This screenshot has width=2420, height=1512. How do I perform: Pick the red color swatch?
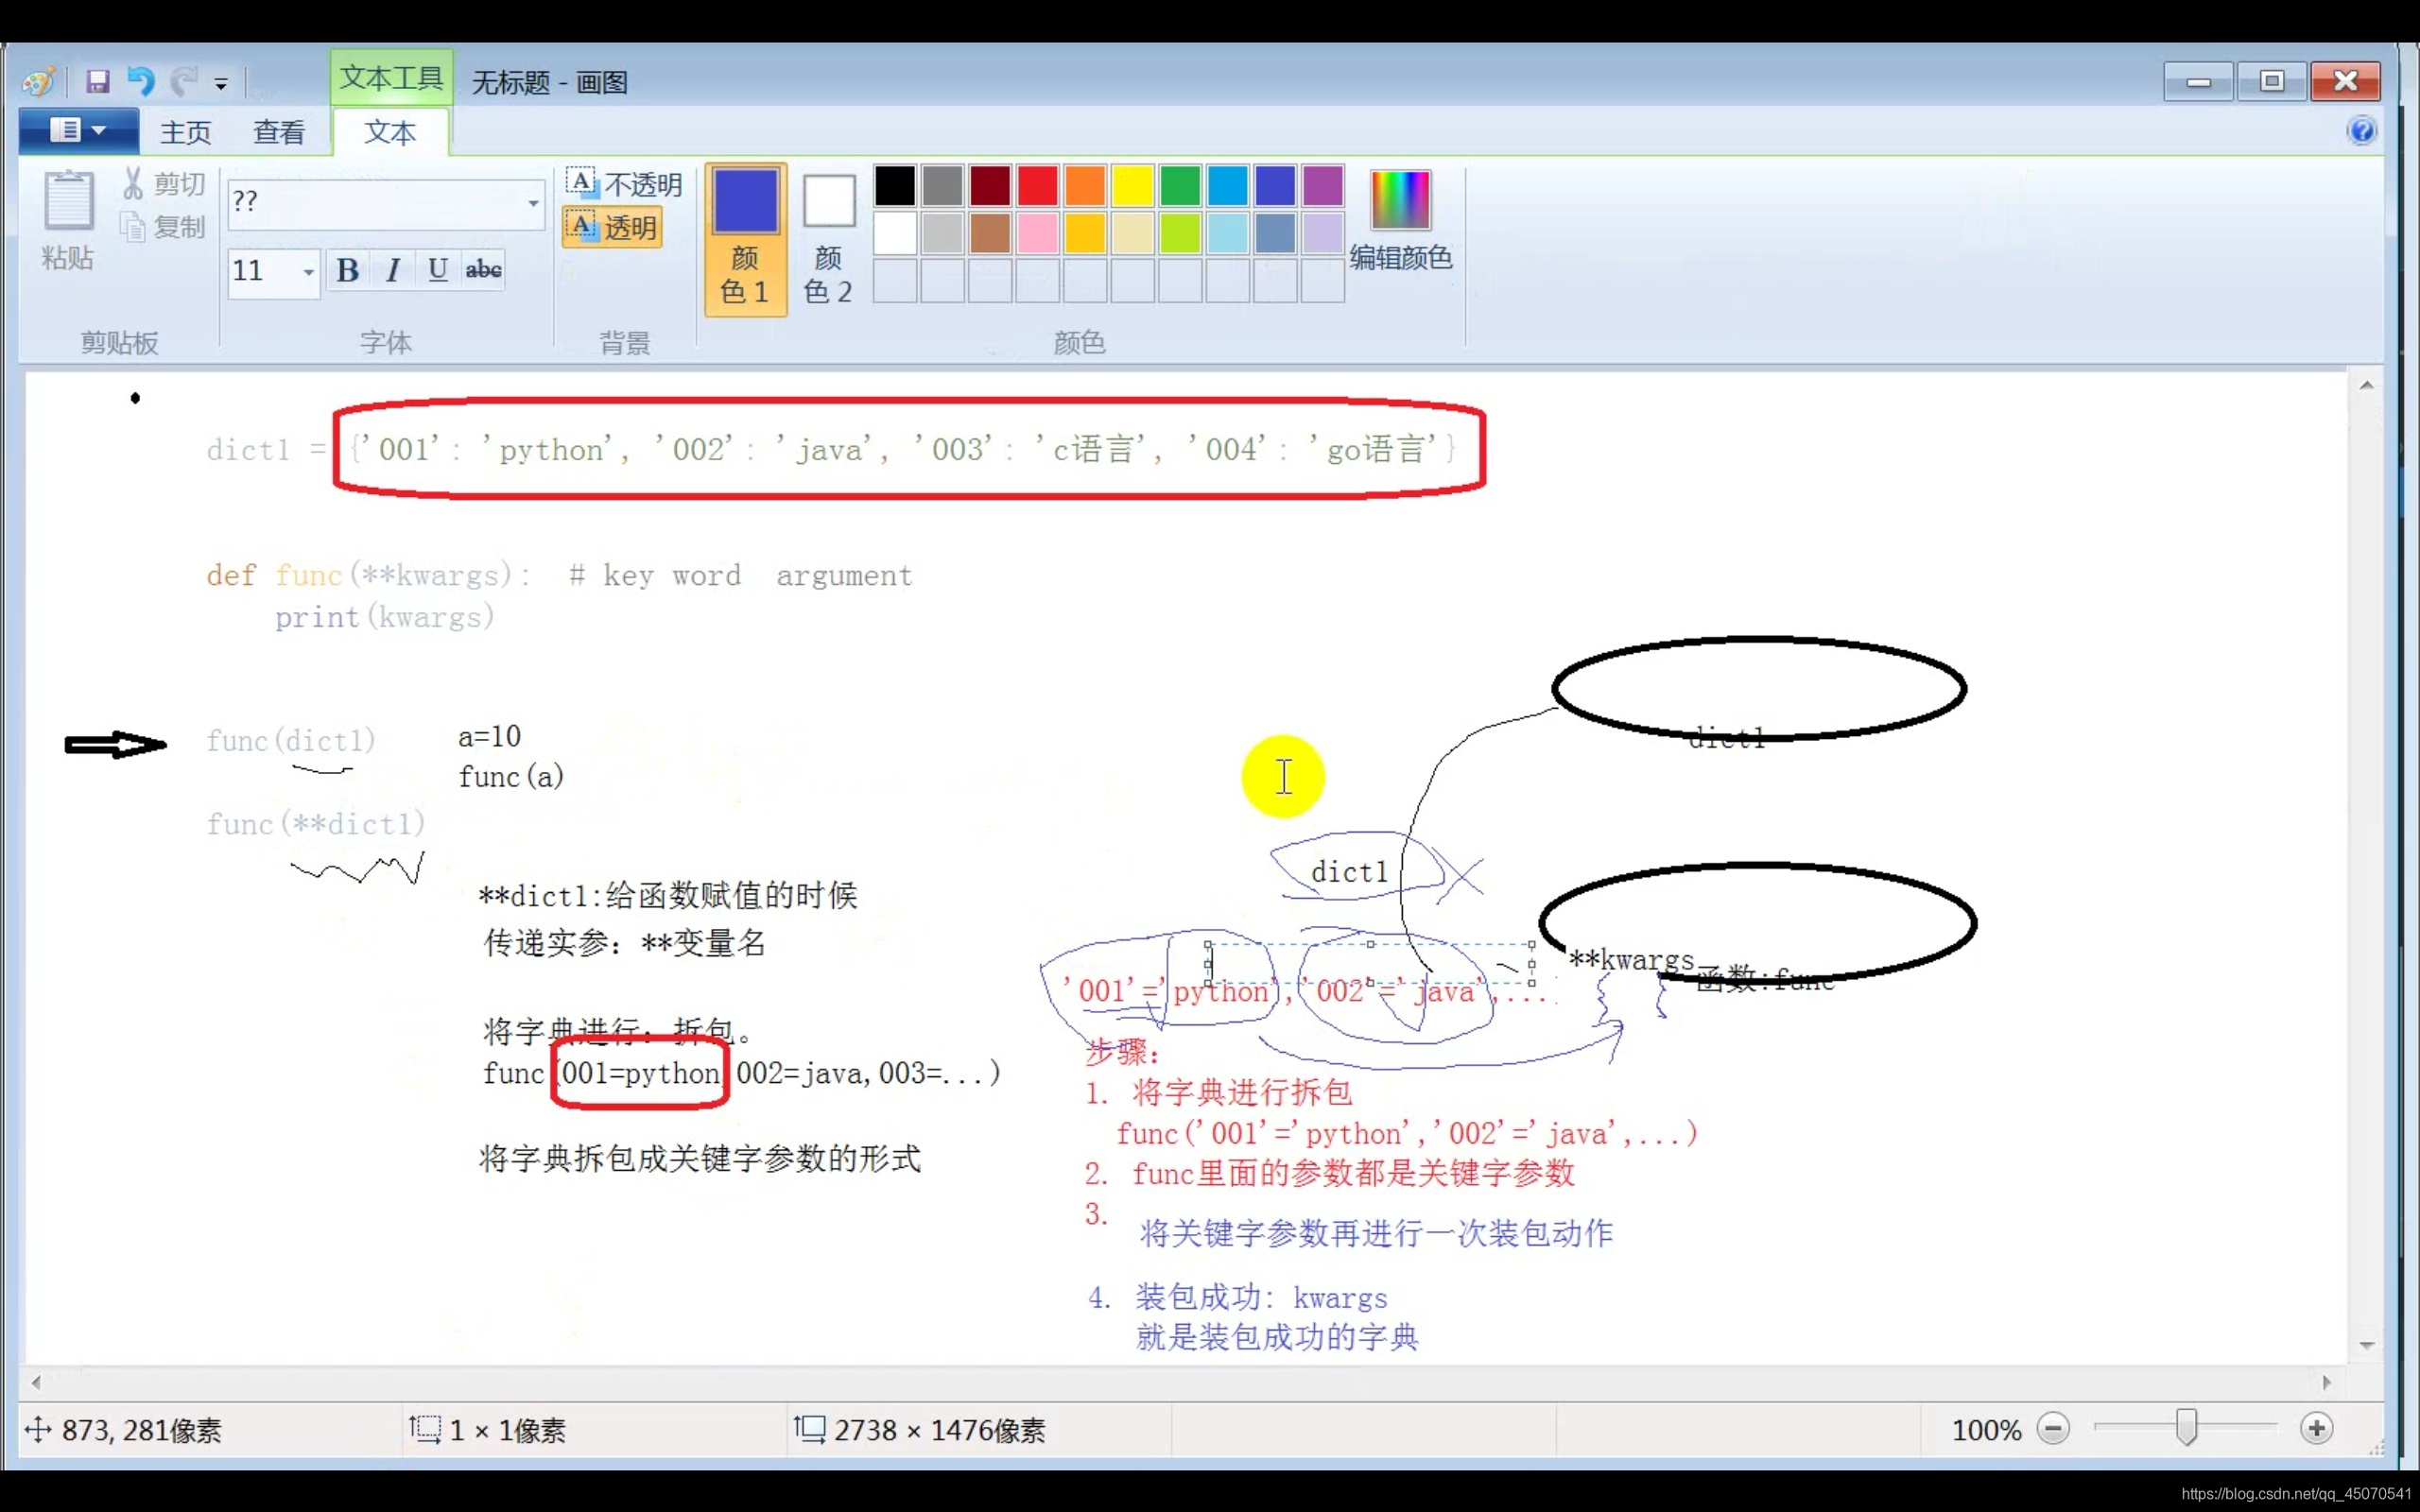click(x=1037, y=186)
